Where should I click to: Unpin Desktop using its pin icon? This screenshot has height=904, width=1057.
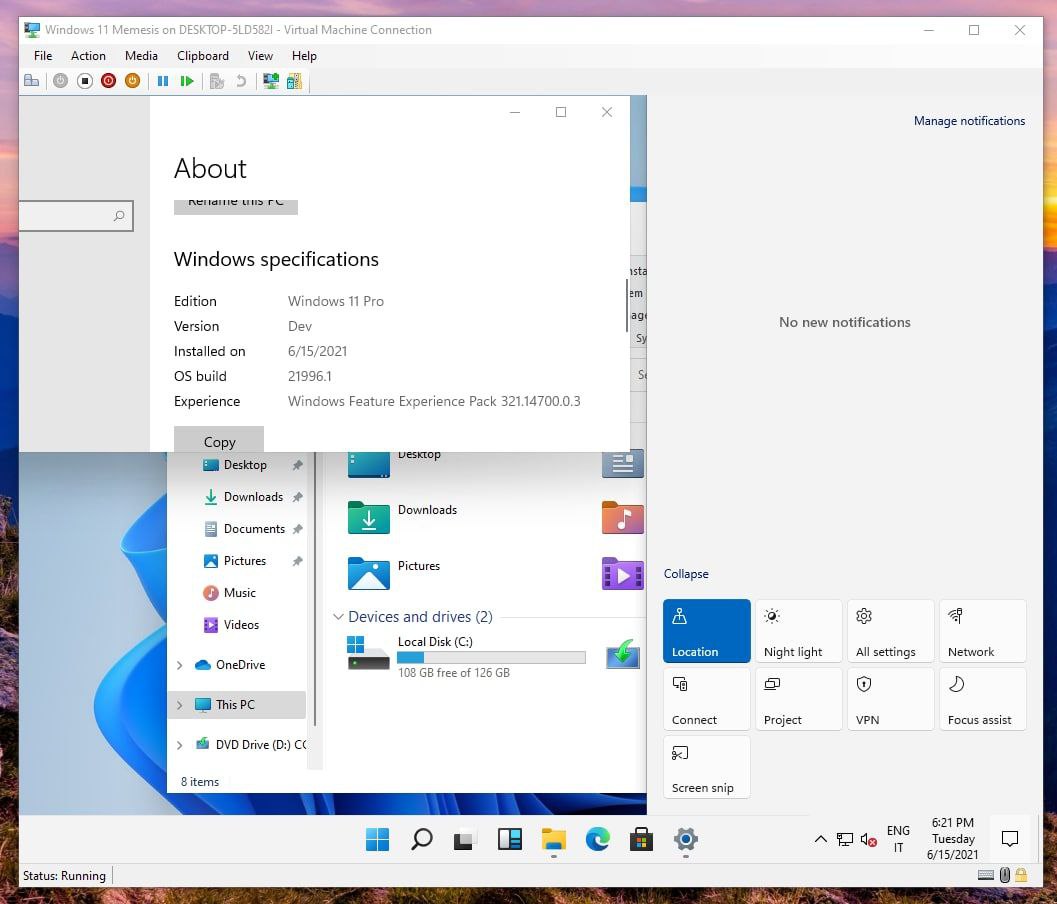pos(297,465)
